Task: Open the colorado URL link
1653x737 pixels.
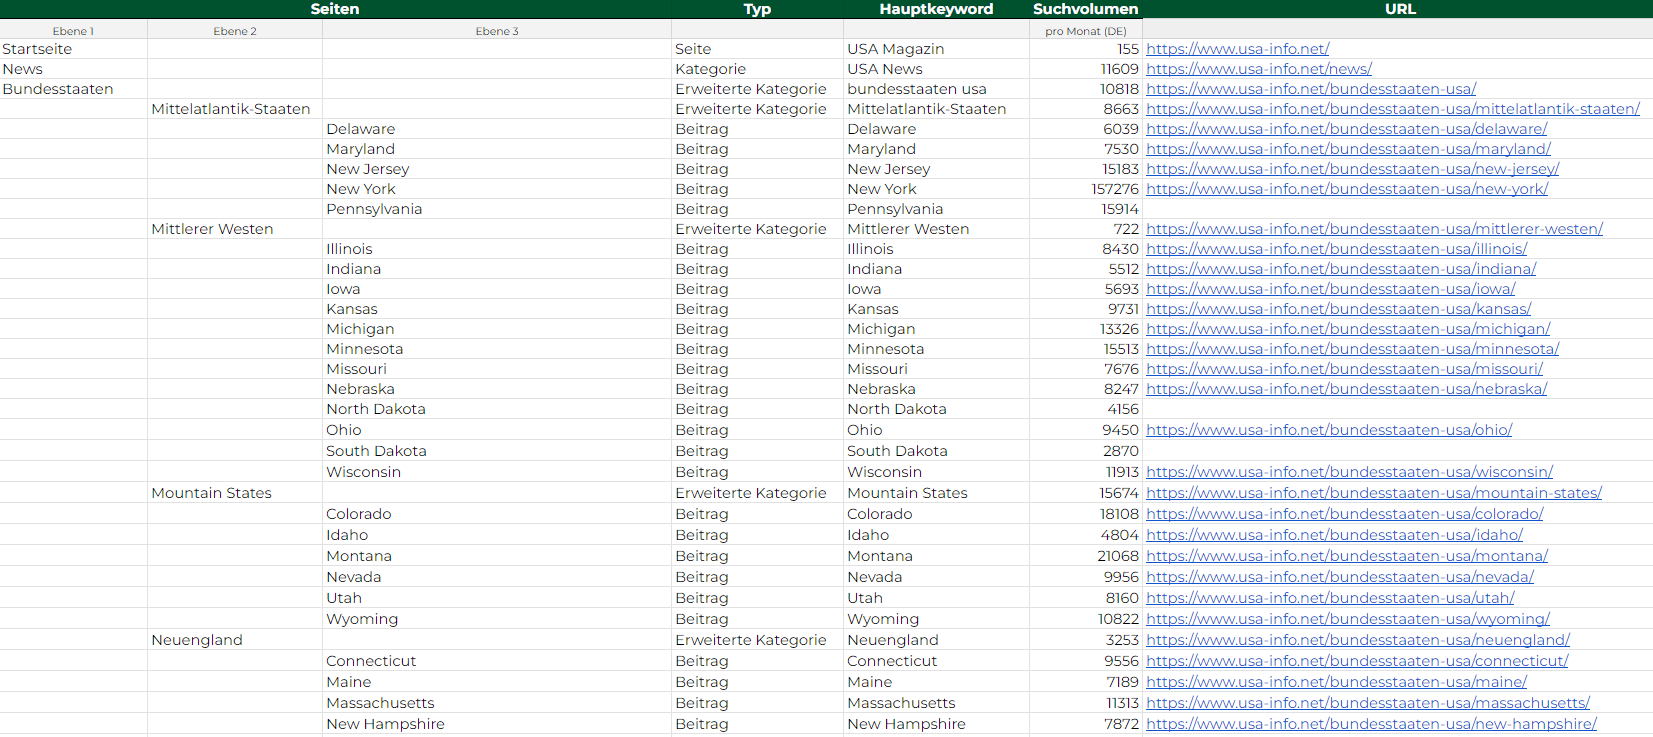Action: pos(1345,514)
